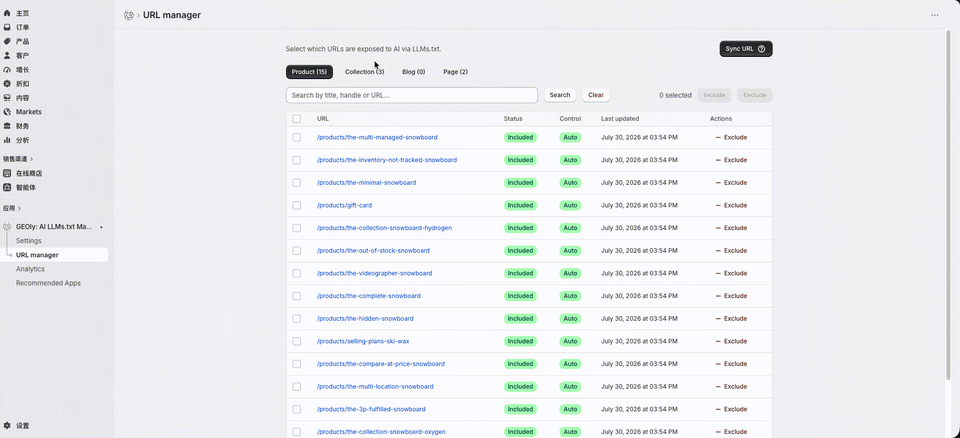Screen dimensions: 960x438
Task: Click the 设置 settings gear icon
Action: pos(7,425)
